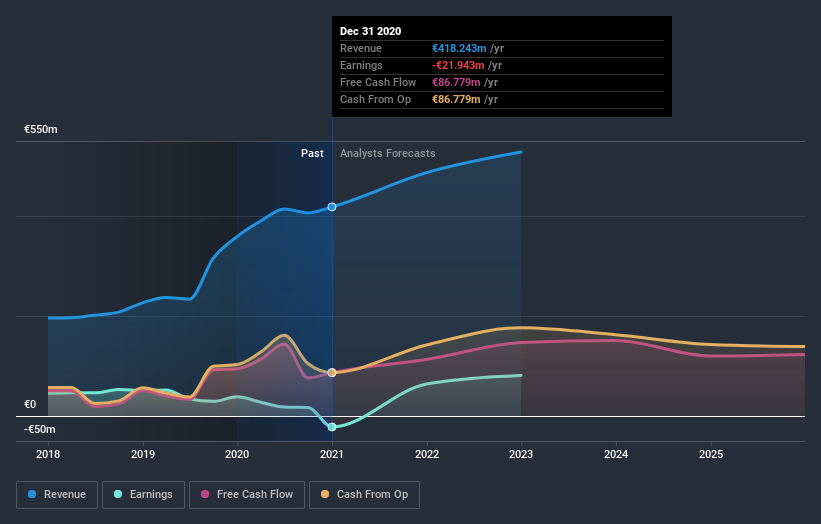Toggle the Cash From Op legend button
Viewport: 821px width, 524px height.
tap(364, 495)
